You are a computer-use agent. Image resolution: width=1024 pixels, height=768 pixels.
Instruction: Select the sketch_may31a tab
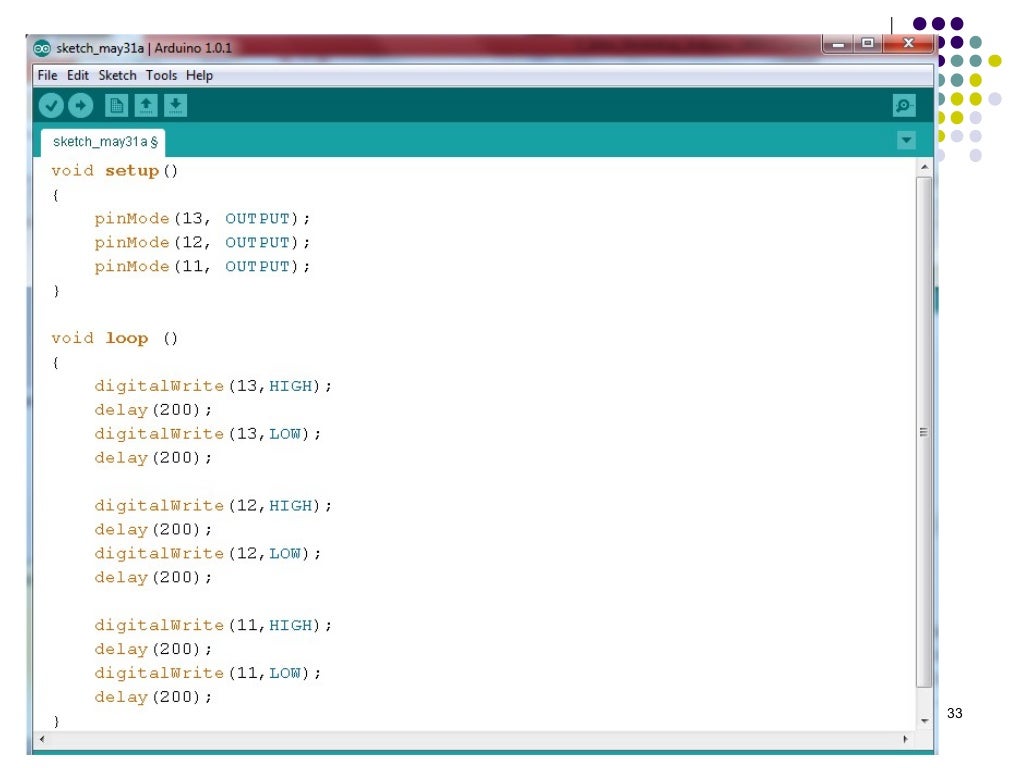tap(102, 141)
